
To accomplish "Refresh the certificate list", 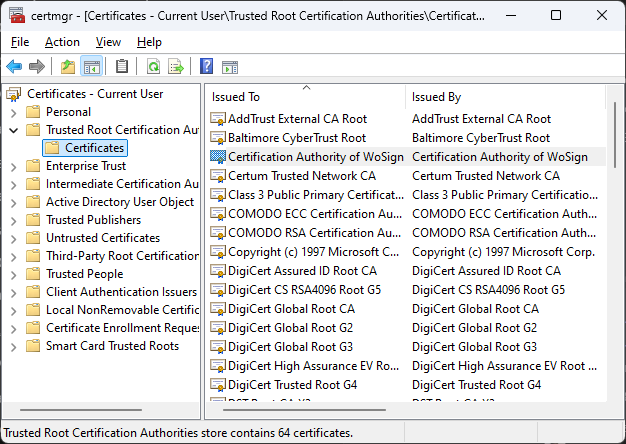I will (153, 67).
